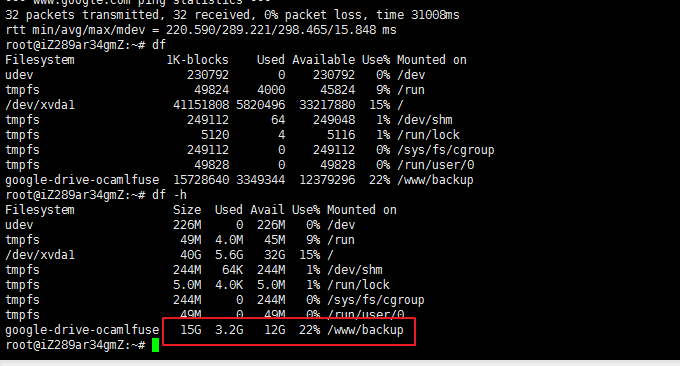Click '15728640' in google-drive-ocamlfuse row
This screenshot has height=366, width=680.
pos(201,180)
